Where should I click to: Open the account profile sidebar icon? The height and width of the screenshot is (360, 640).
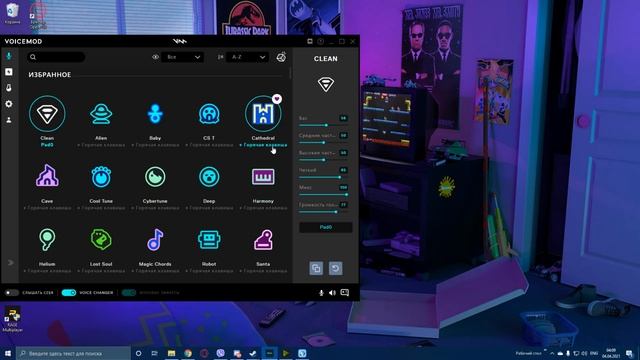pyautogui.click(x=9, y=120)
